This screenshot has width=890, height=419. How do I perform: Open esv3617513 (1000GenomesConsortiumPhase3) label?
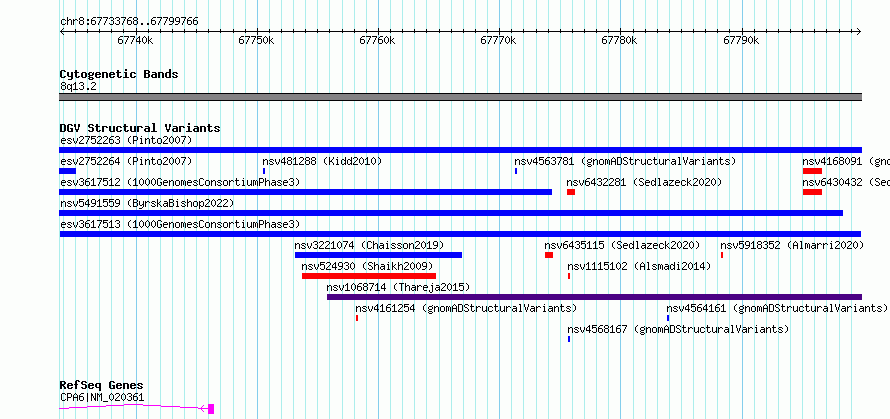point(180,224)
